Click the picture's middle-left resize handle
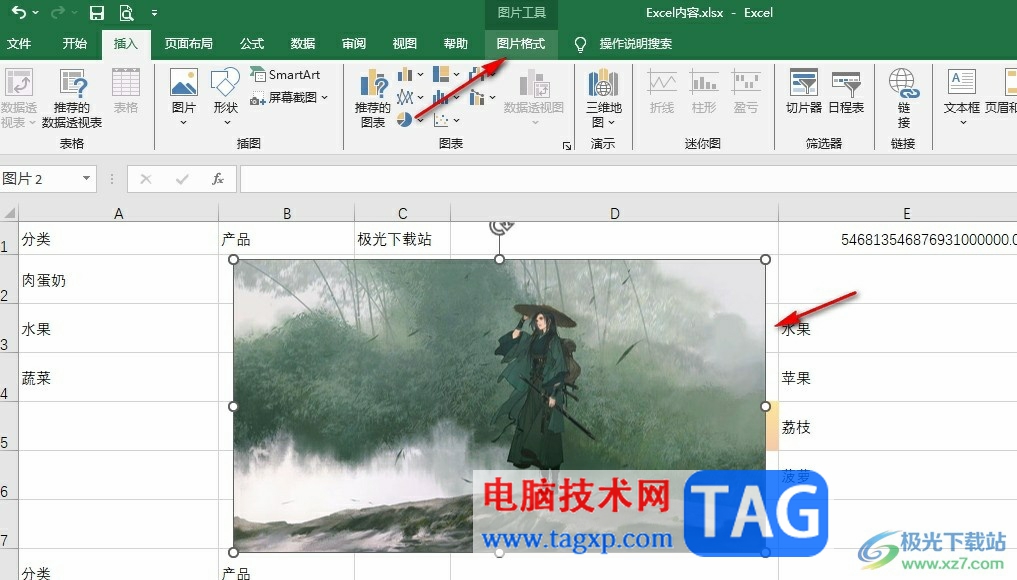 [x=233, y=406]
